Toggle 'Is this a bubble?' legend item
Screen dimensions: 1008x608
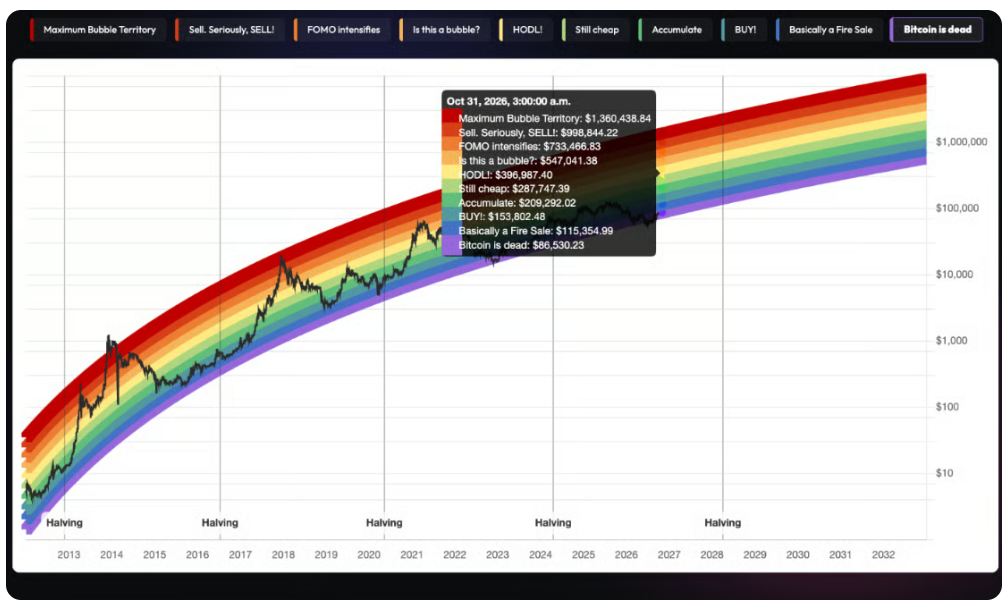(444, 30)
